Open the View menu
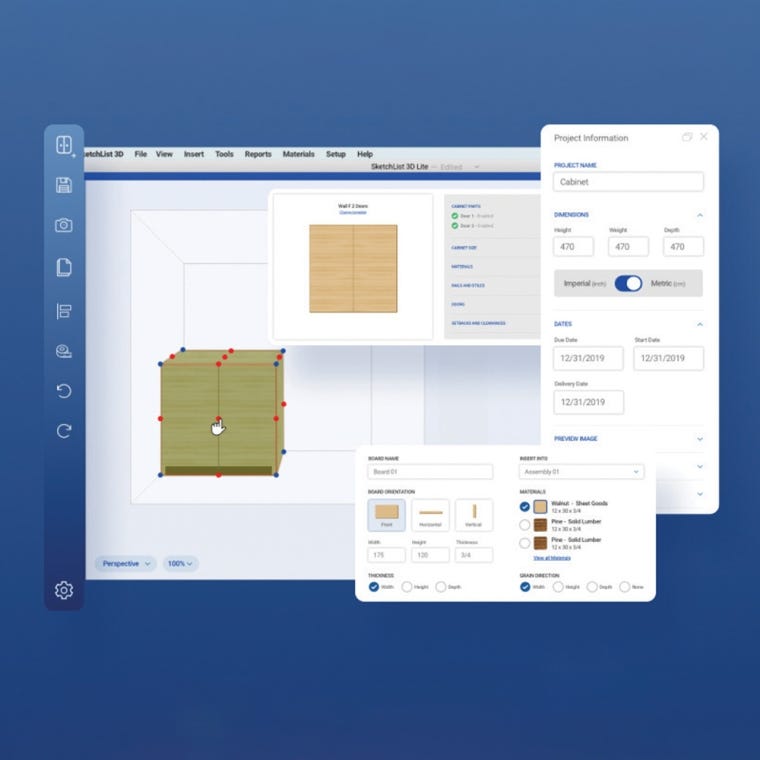760x760 pixels. 164,154
